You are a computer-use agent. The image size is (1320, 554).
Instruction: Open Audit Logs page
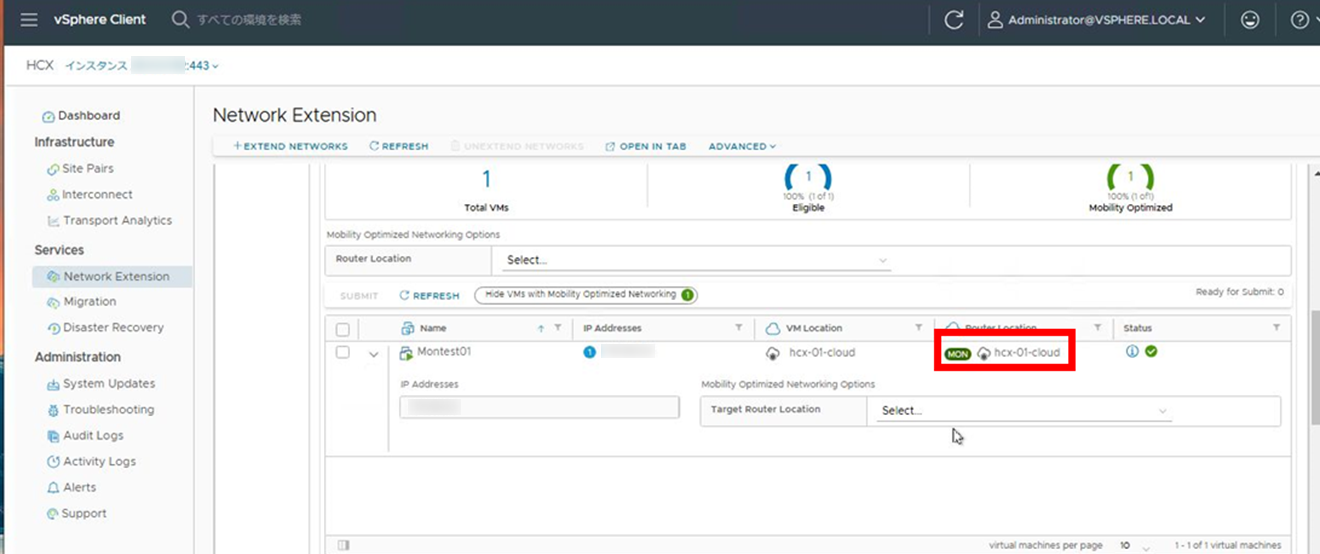[85, 436]
